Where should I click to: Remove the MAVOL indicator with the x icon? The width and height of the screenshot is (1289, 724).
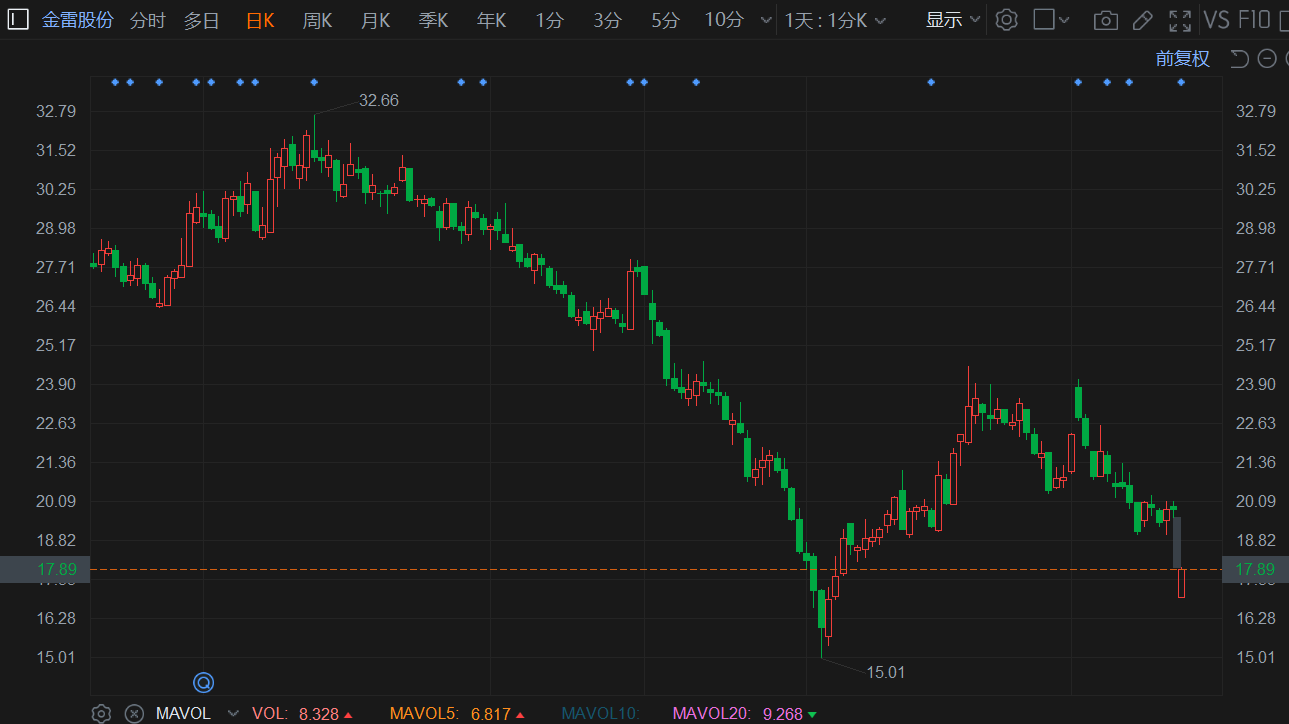(134, 713)
